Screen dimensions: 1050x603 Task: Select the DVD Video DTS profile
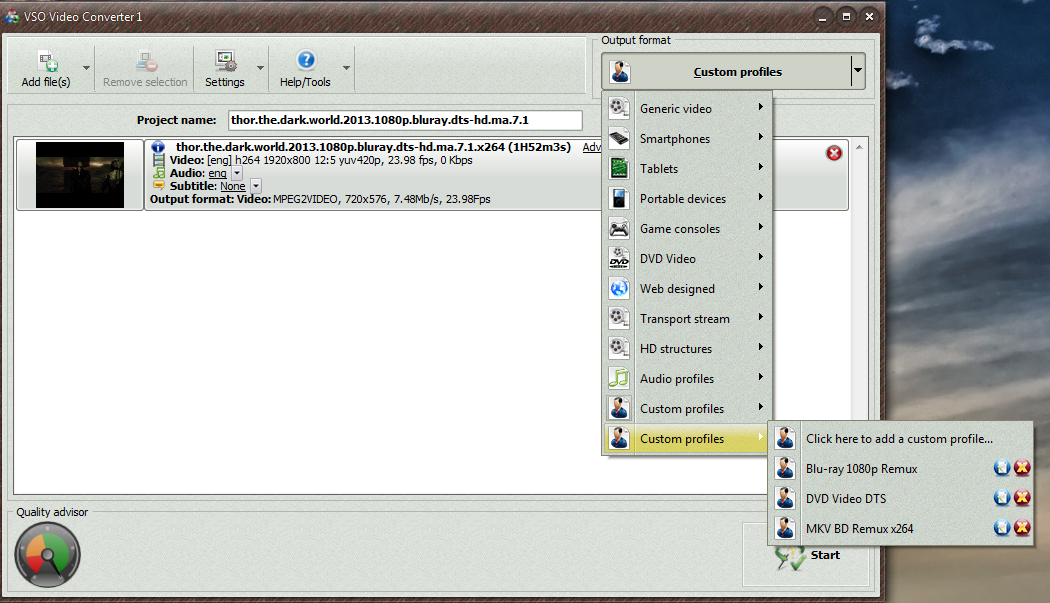[846, 499]
